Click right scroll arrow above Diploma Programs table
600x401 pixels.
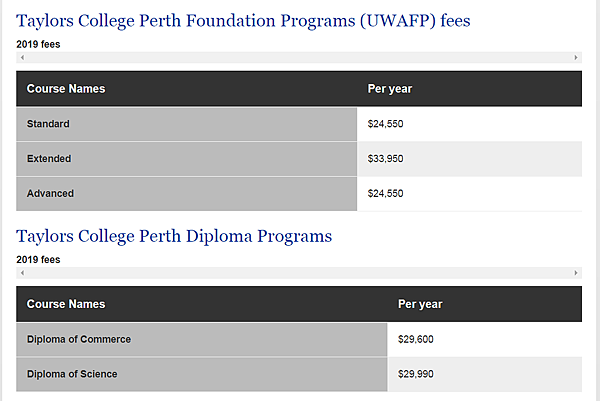tap(576, 273)
